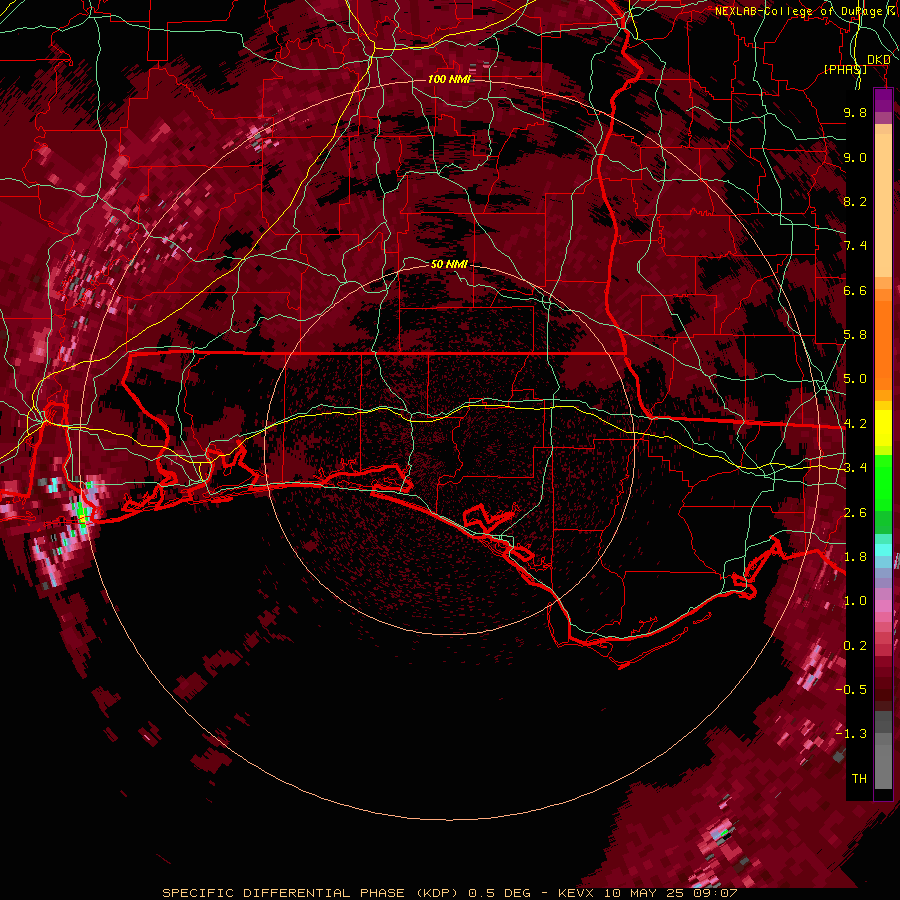Pick the purple segment at the color bar top

point(883,100)
